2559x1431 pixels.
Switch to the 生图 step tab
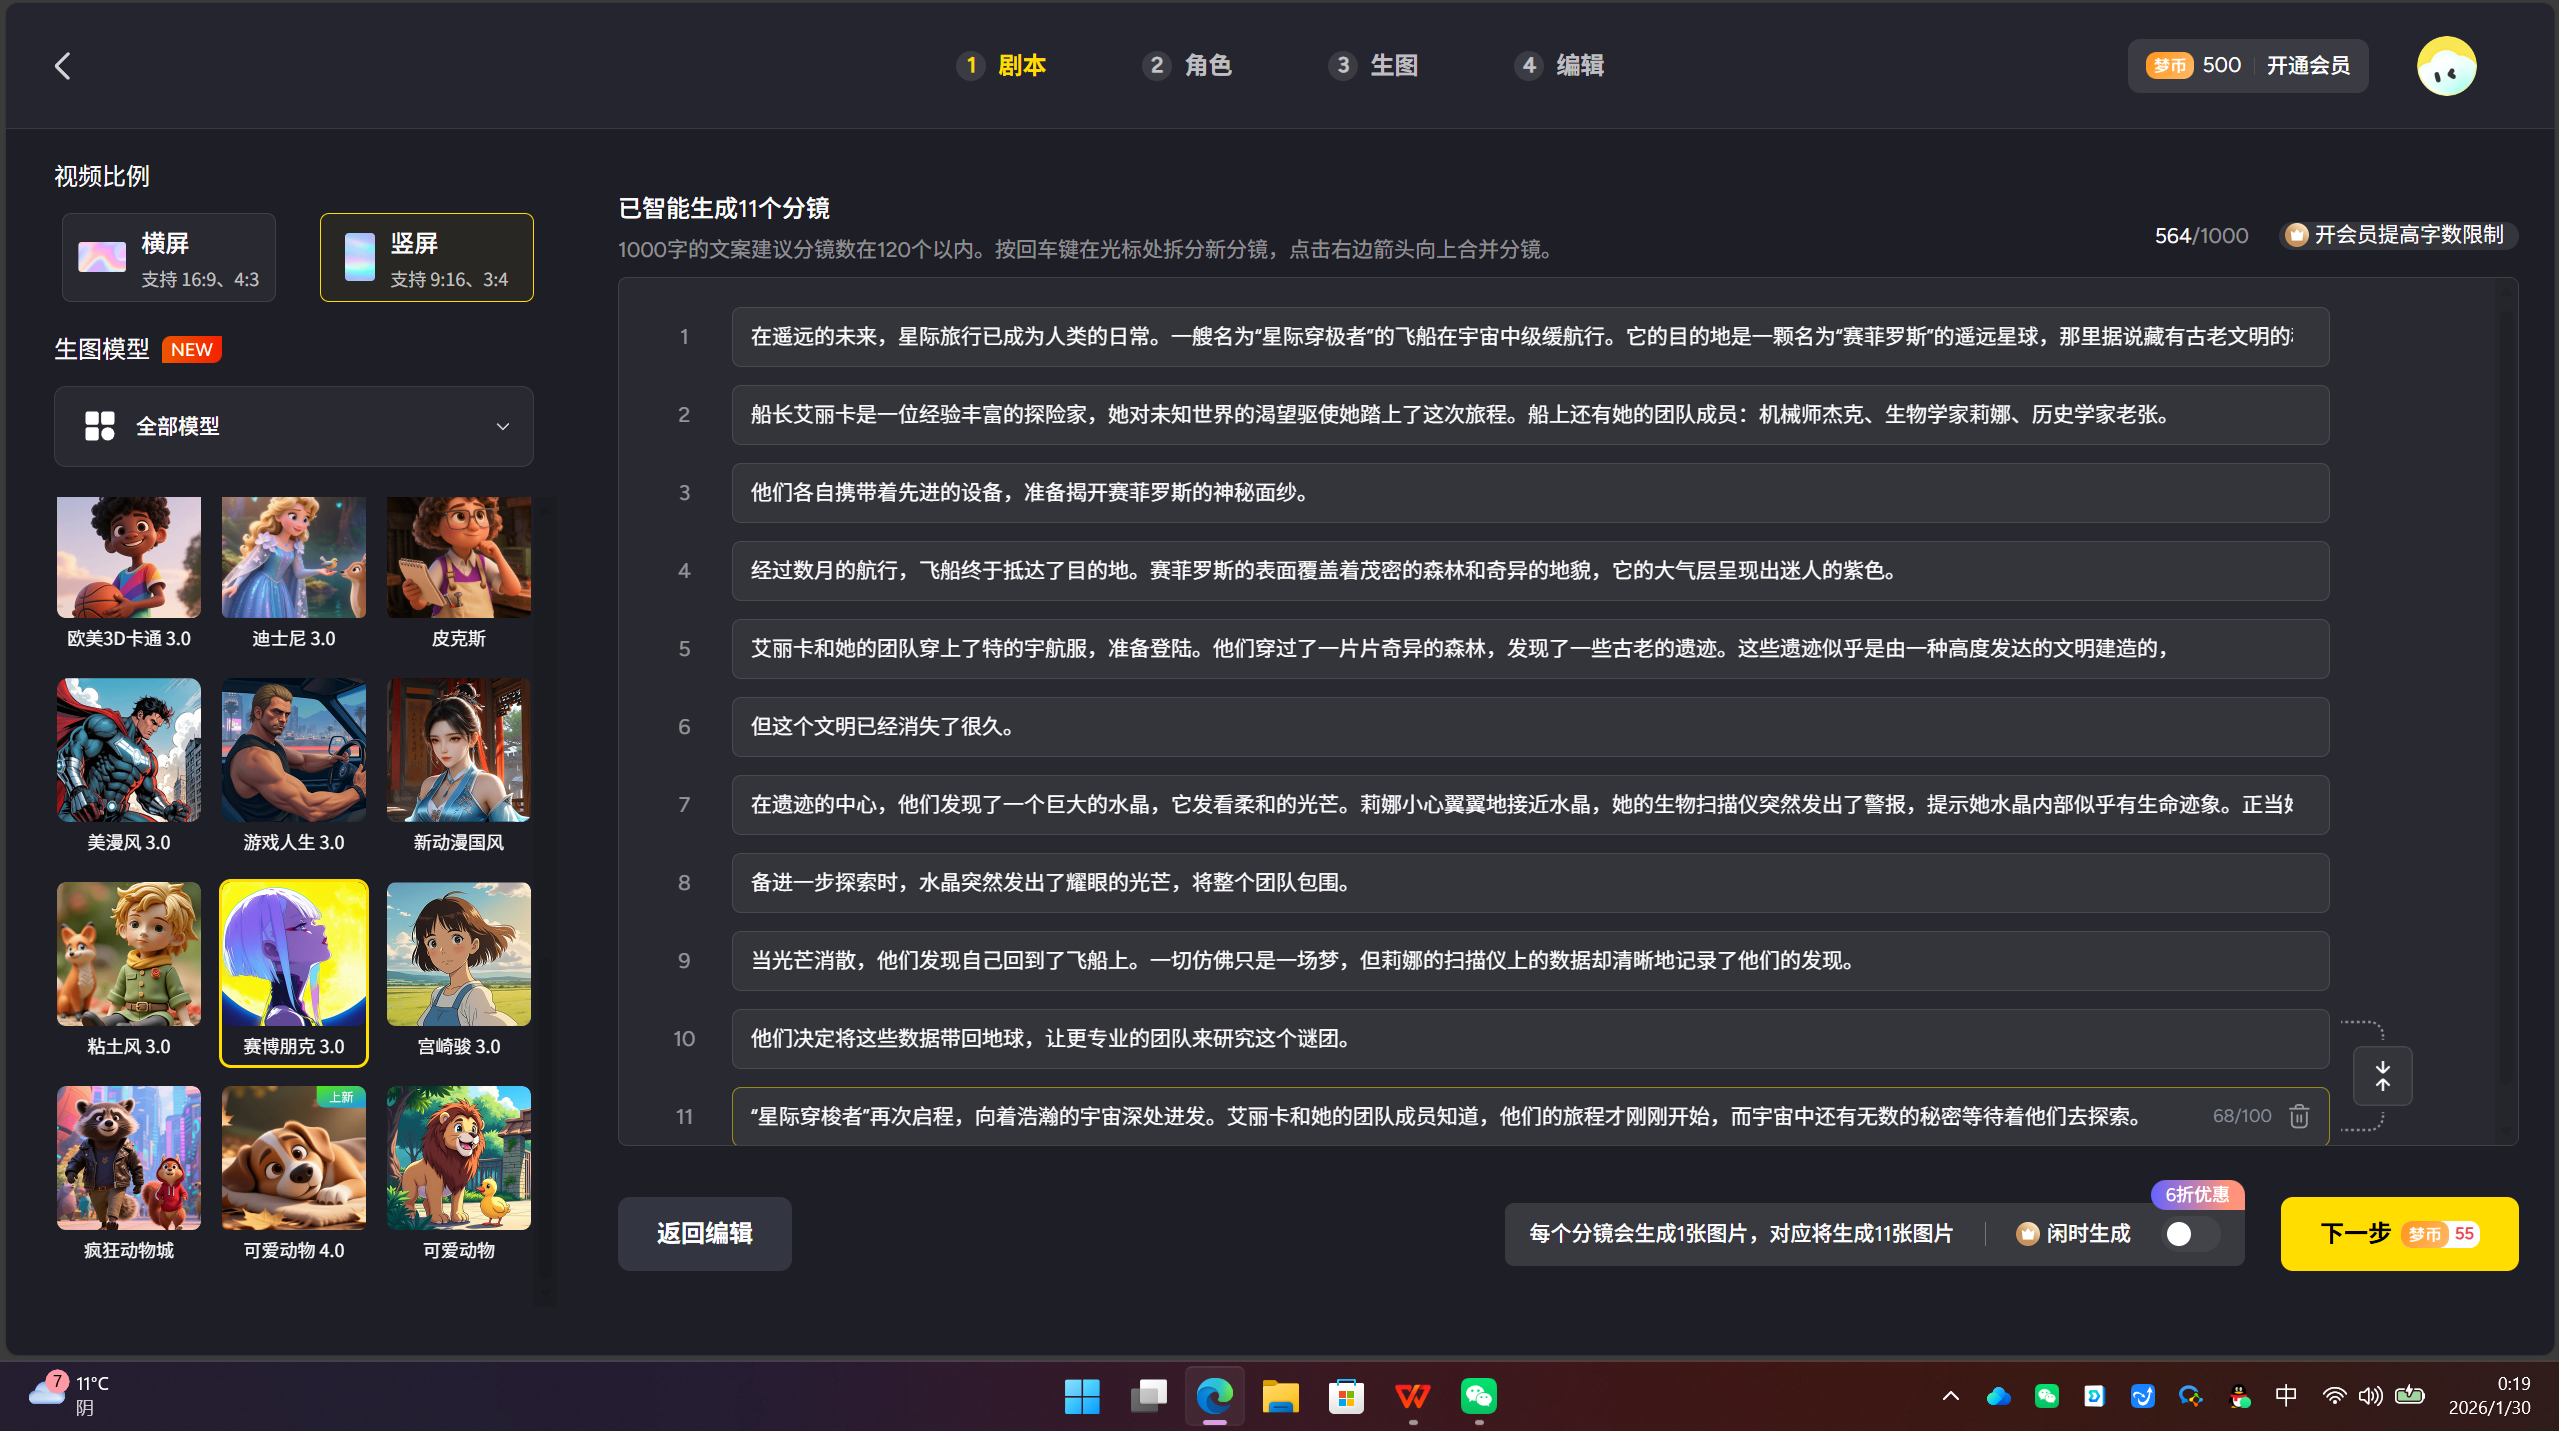1373,65
